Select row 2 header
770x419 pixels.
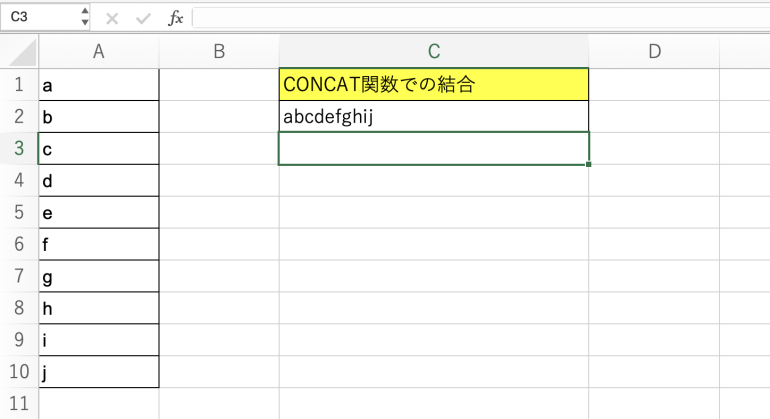click(19, 116)
